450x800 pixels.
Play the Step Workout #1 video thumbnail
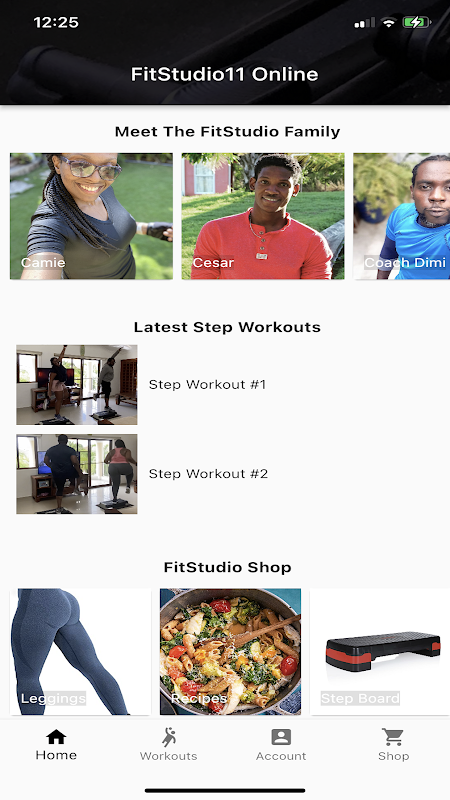pyautogui.click(x=77, y=385)
